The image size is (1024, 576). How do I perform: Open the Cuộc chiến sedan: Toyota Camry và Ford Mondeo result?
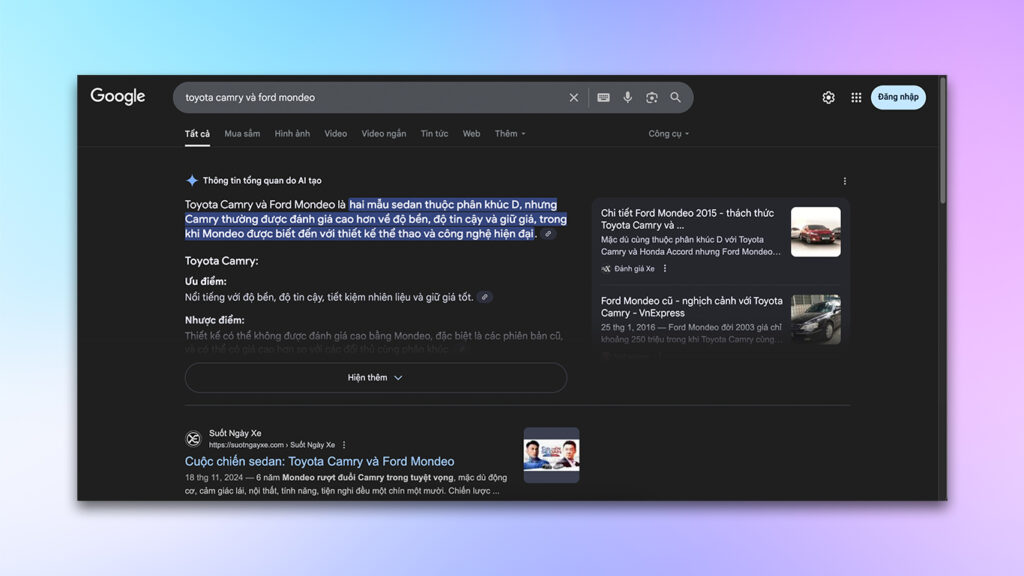[319, 461]
